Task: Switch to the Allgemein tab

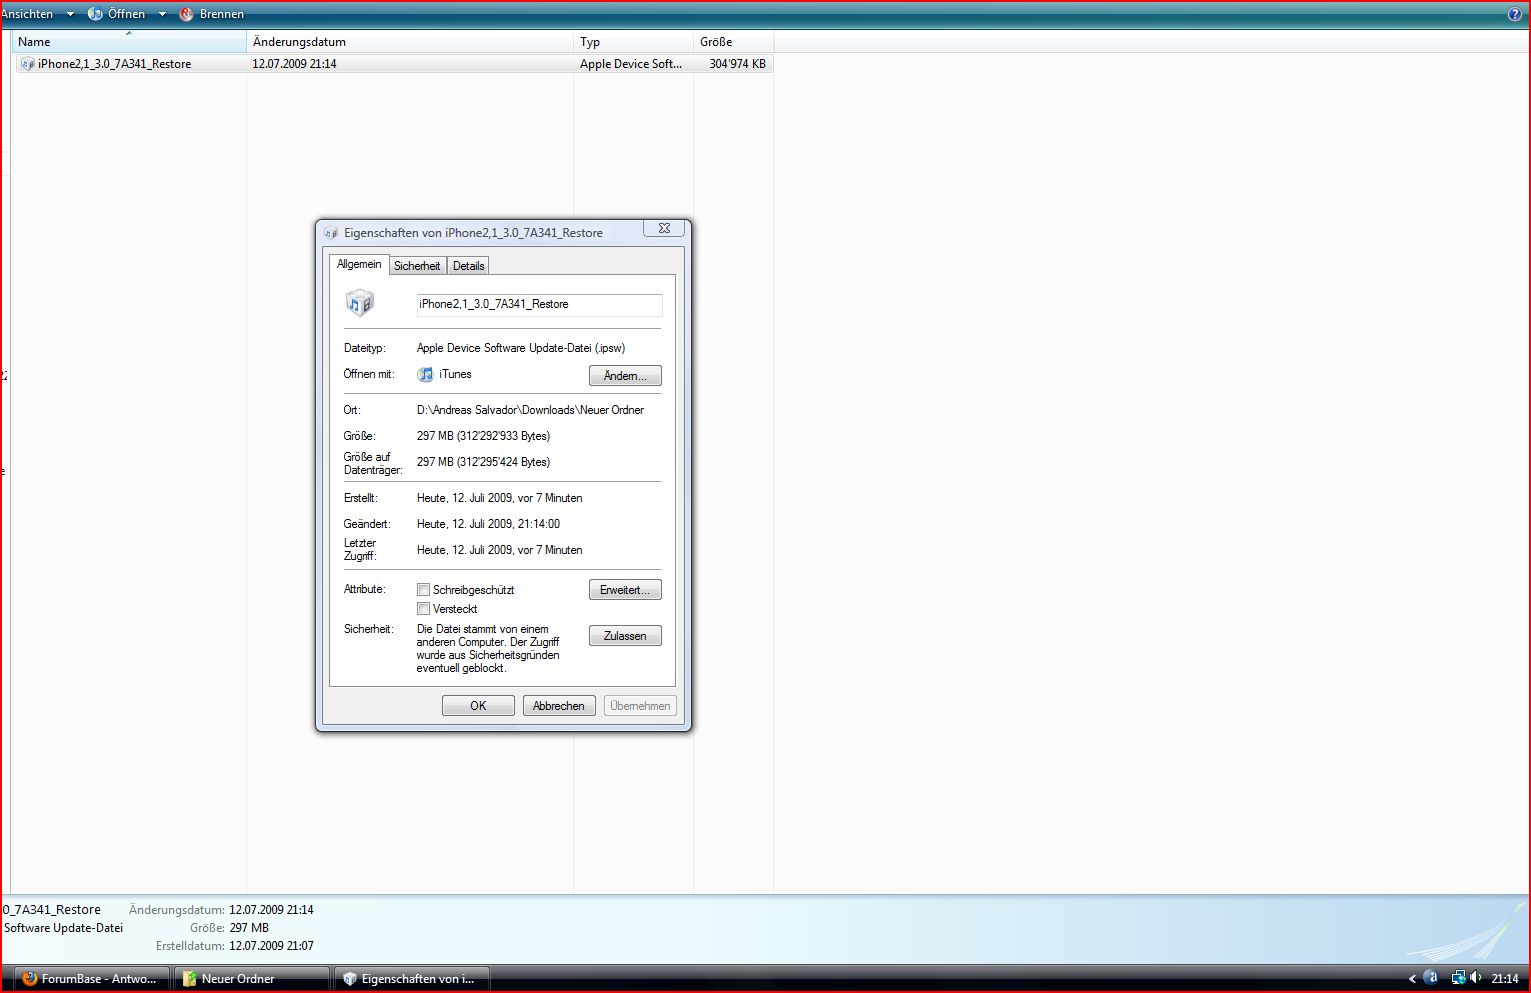Action: (x=359, y=264)
